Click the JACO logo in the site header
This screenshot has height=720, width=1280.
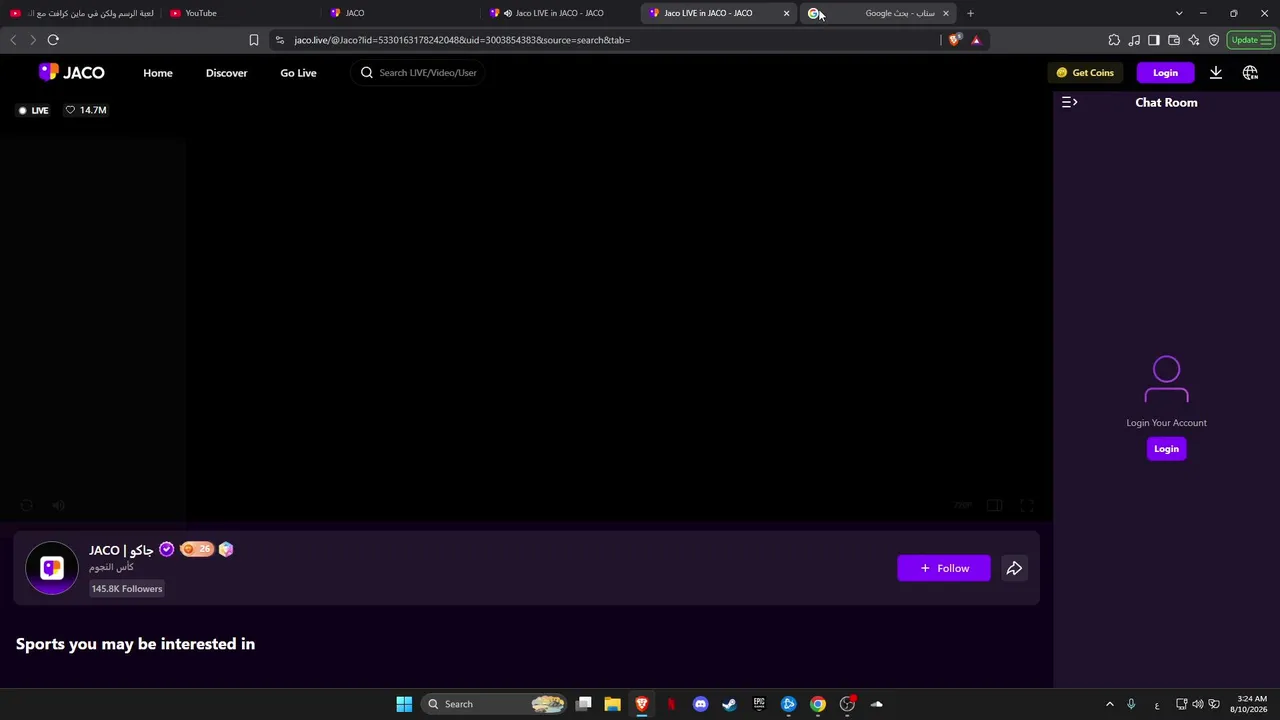point(71,72)
